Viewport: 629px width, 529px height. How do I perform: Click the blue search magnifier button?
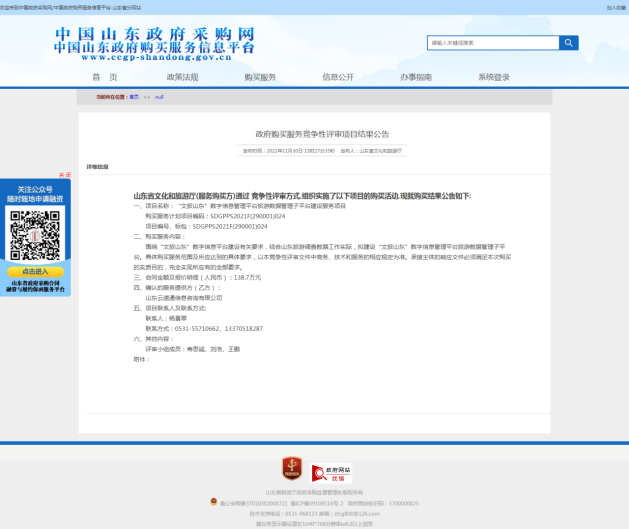[x=568, y=43]
